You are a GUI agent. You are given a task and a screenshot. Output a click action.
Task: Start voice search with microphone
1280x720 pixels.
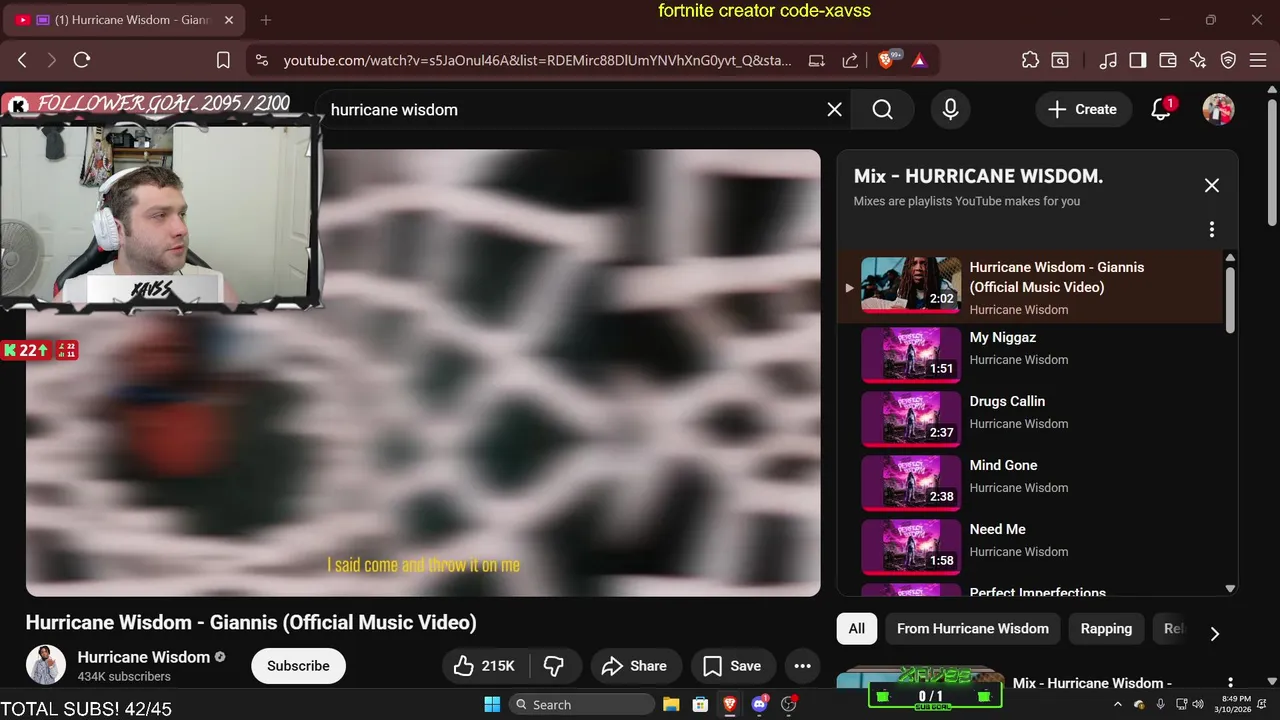pyautogui.click(x=951, y=110)
